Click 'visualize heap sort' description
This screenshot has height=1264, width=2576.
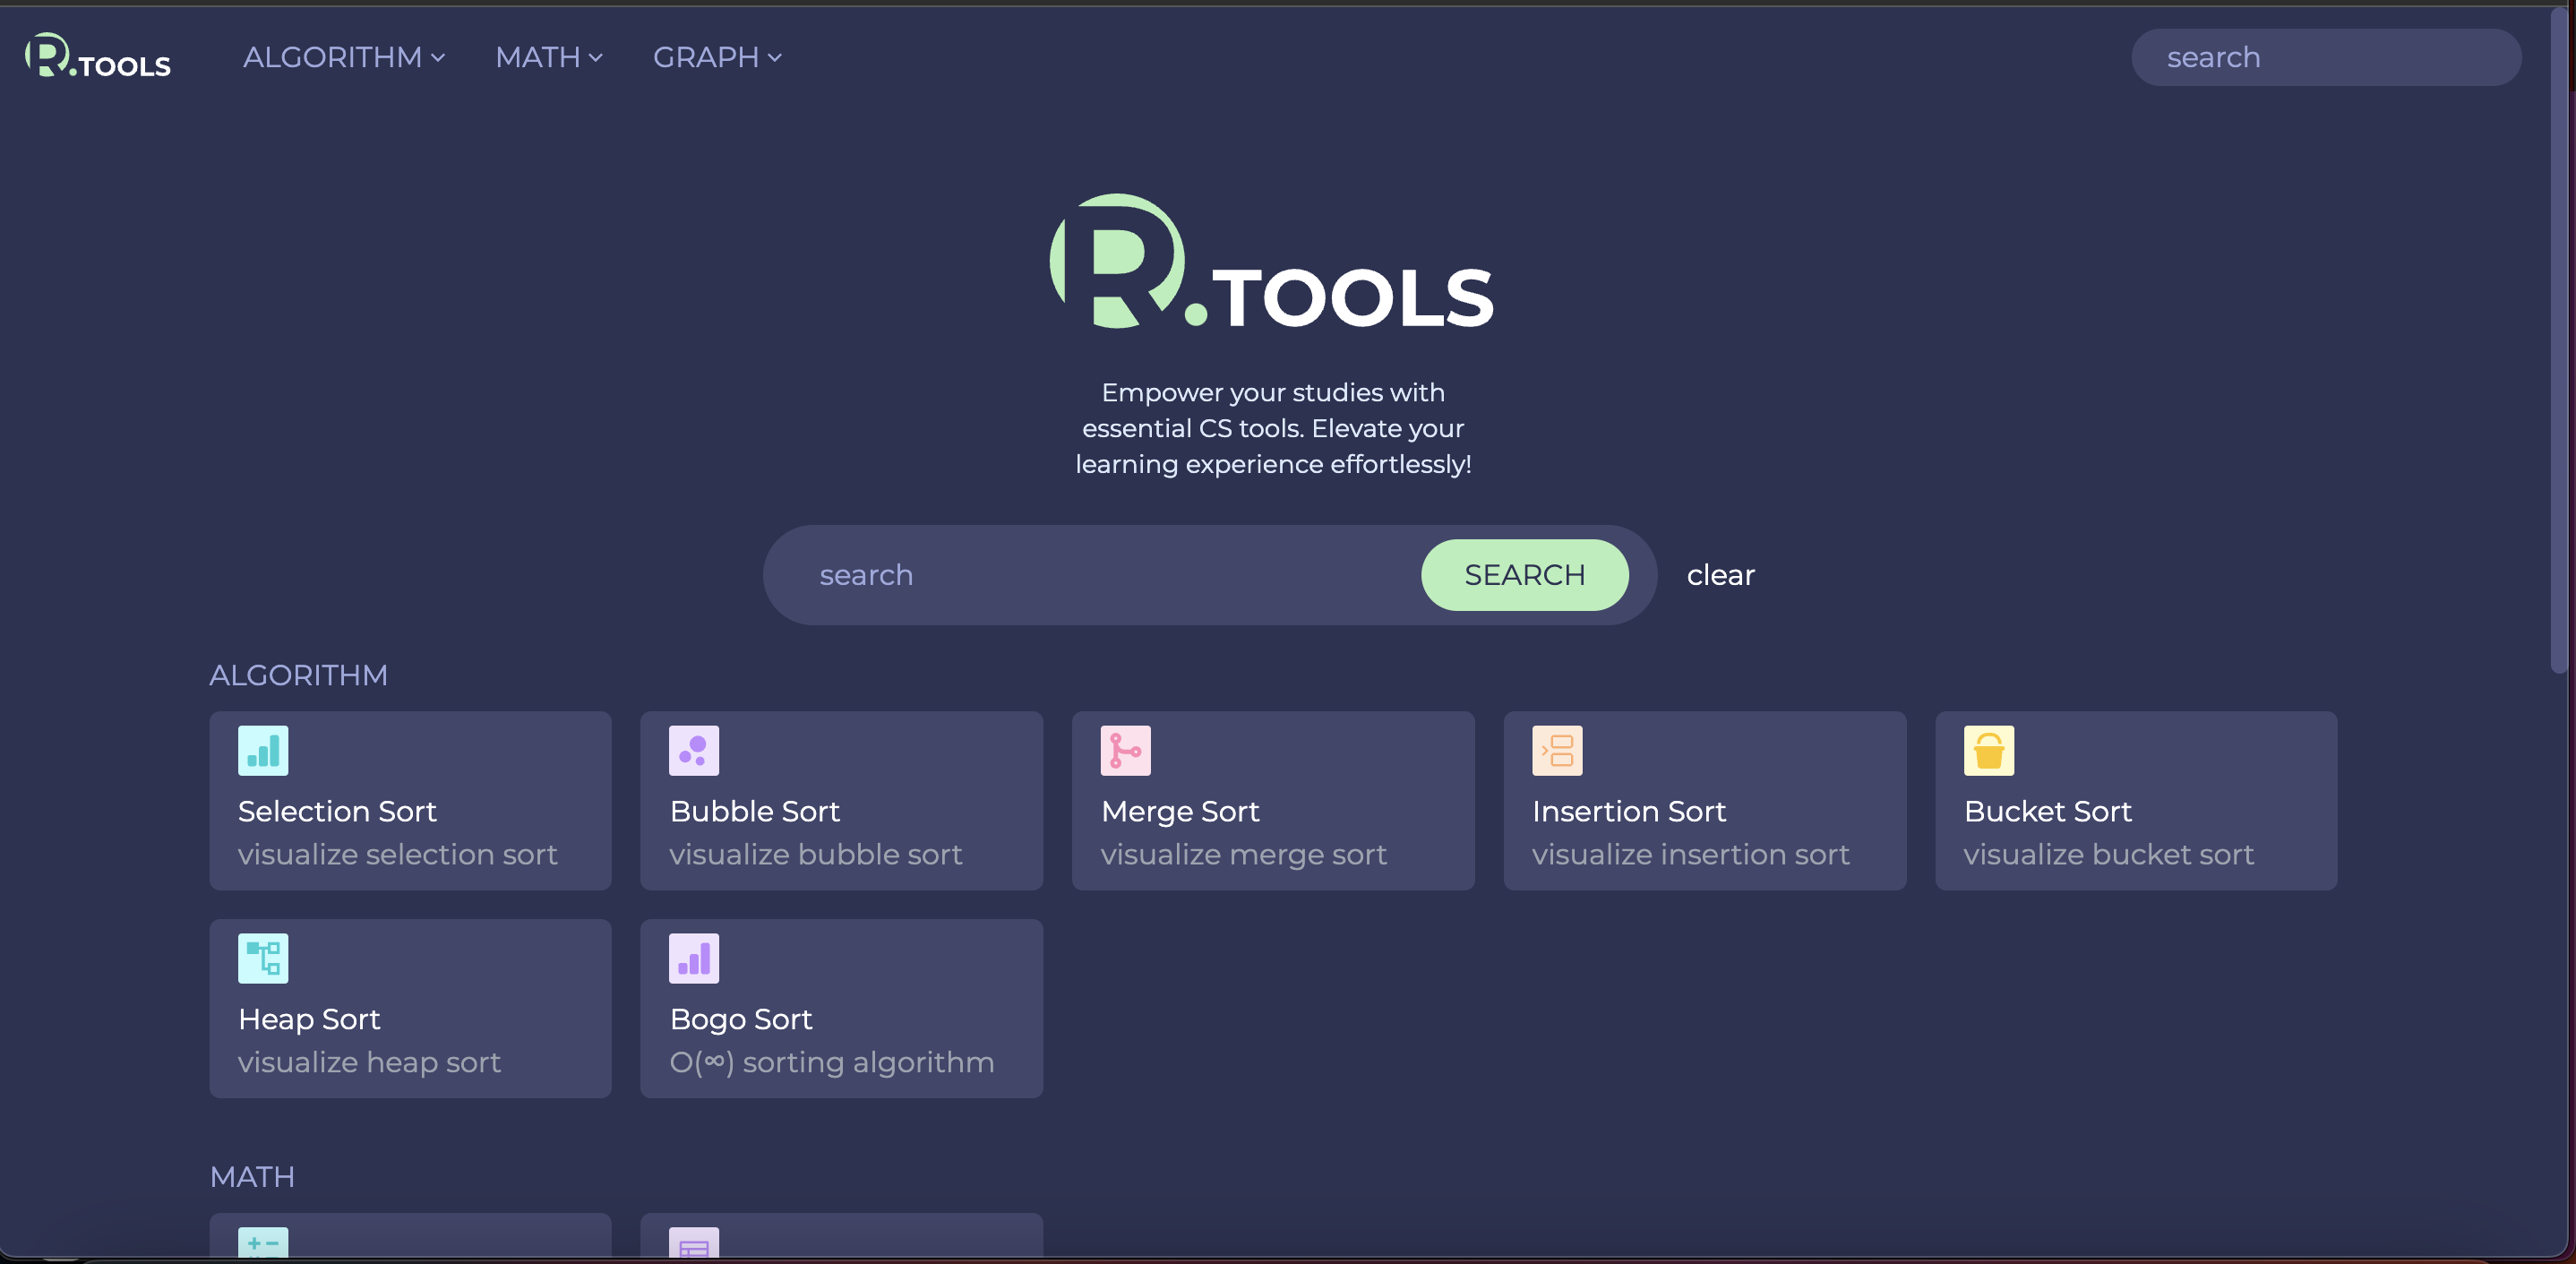[x=369, y=1062]
